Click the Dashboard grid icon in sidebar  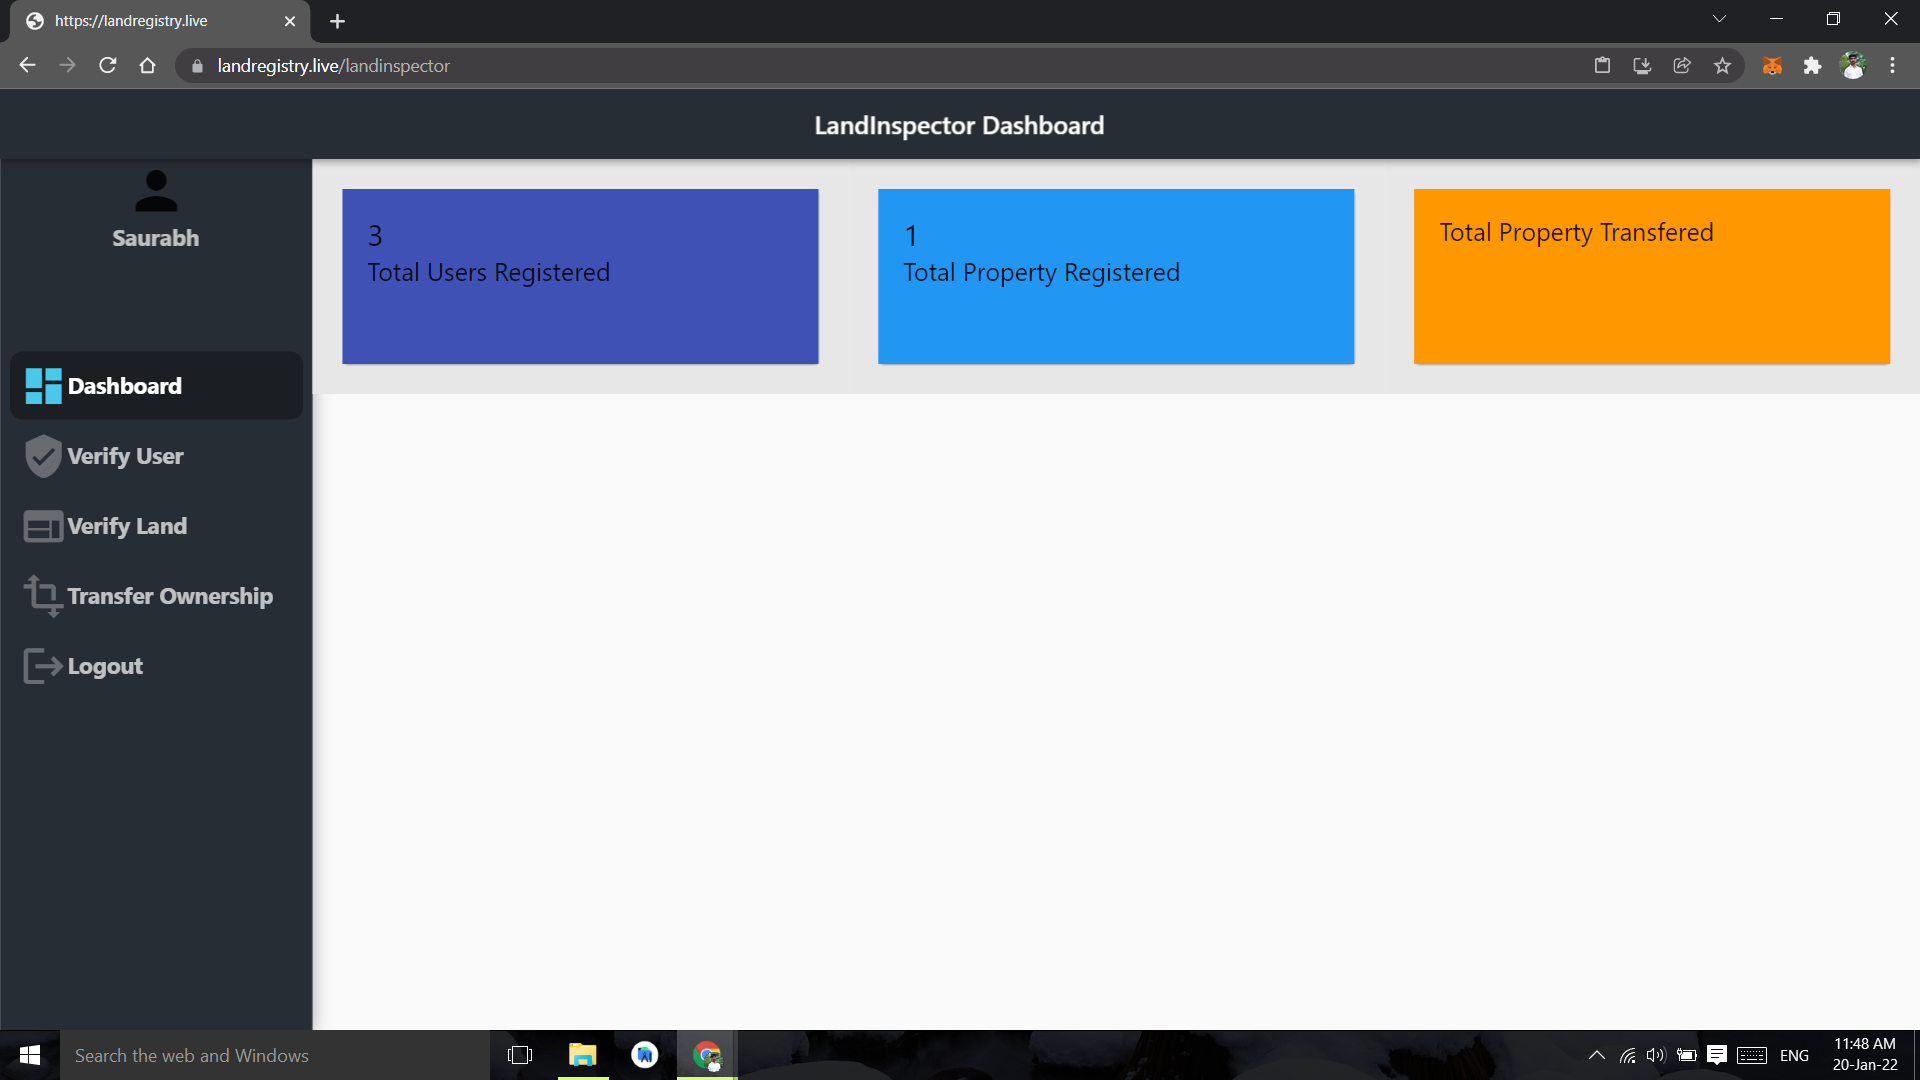click(43, 386)
